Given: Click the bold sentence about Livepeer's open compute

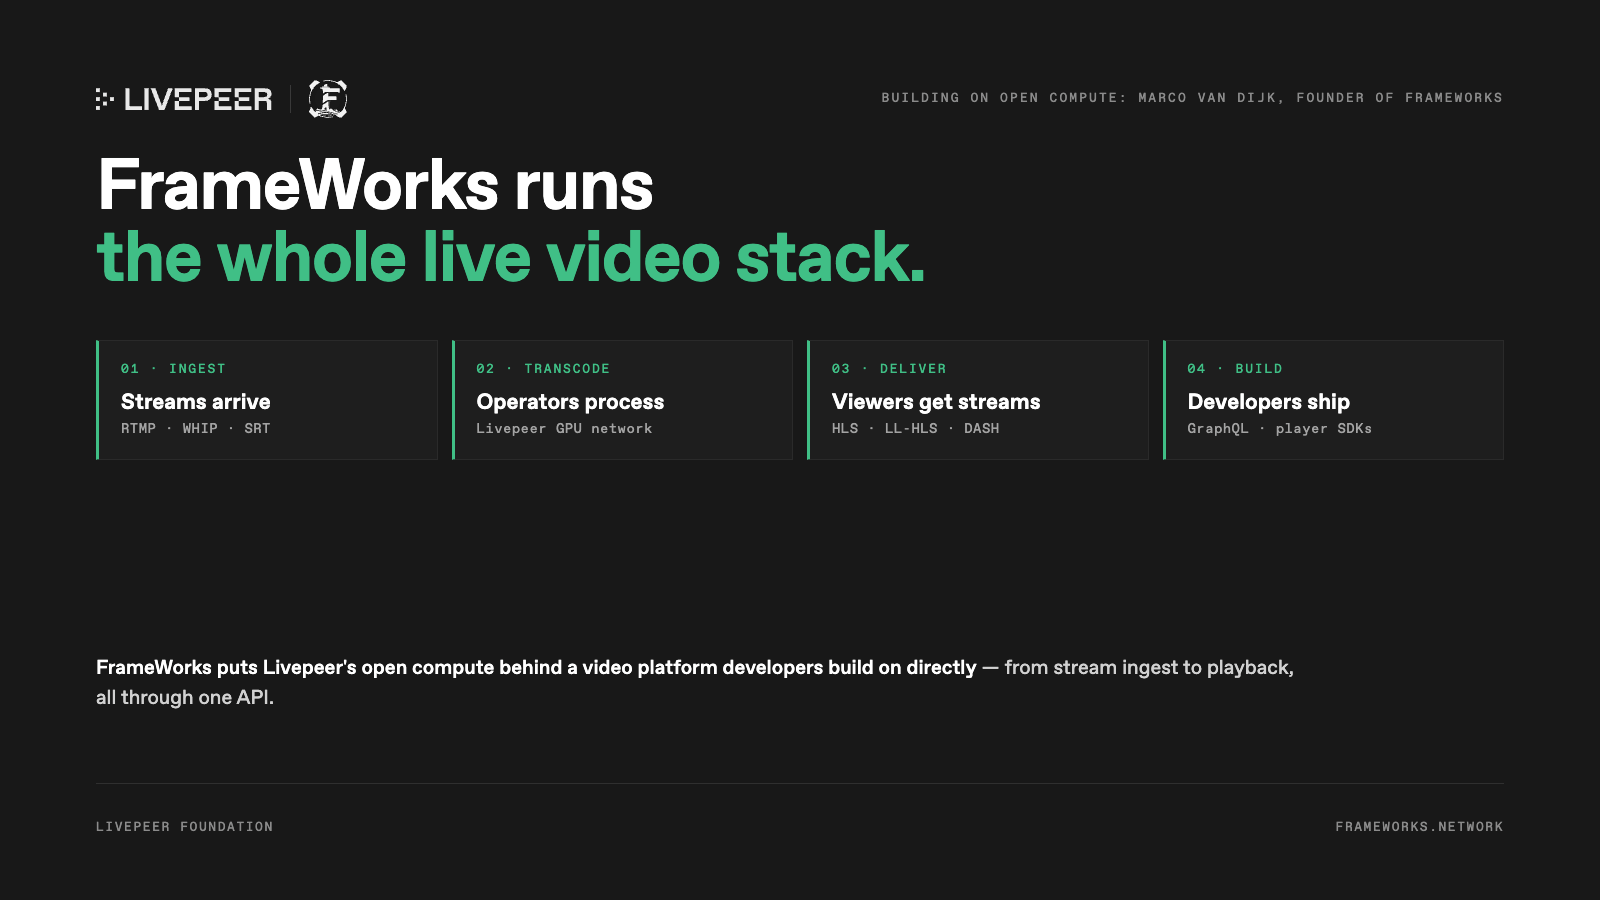Looking at the screenshot, I should (536, 668).
